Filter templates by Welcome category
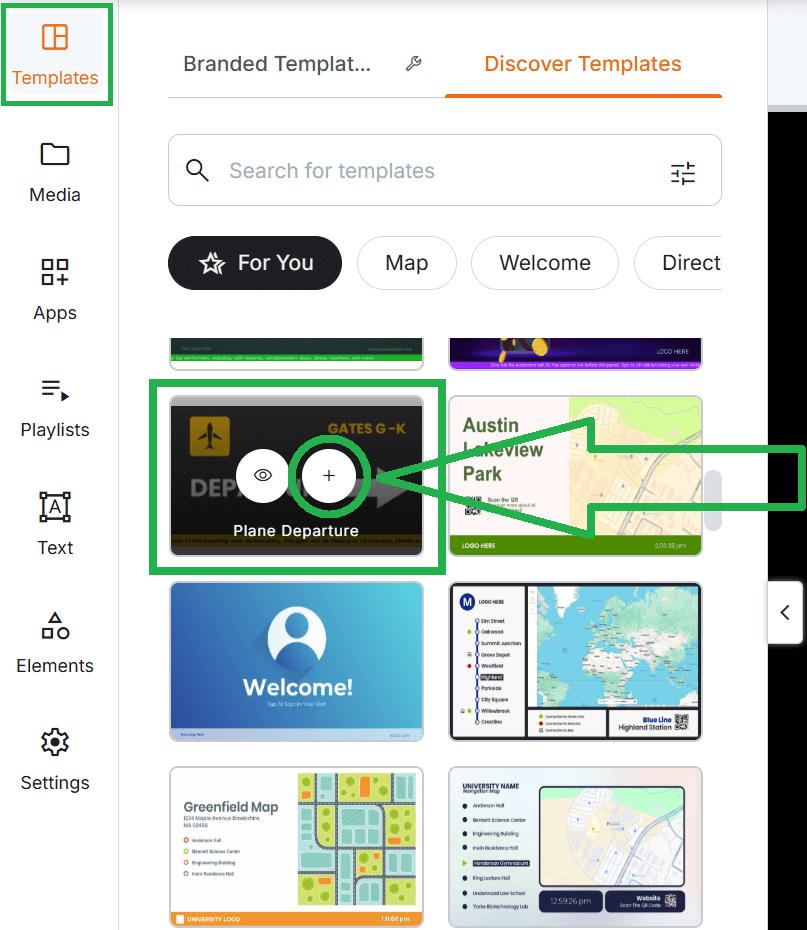 [545, 263]
